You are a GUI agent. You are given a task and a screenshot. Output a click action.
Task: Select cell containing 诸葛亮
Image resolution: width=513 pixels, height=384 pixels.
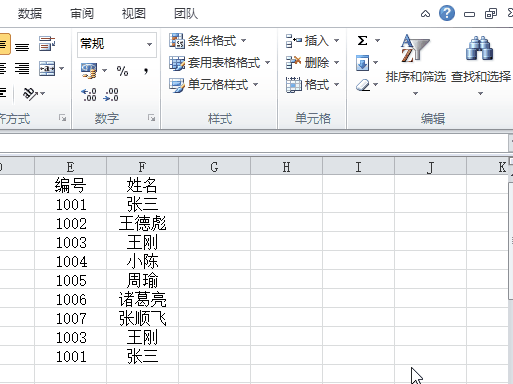(142, 299)
